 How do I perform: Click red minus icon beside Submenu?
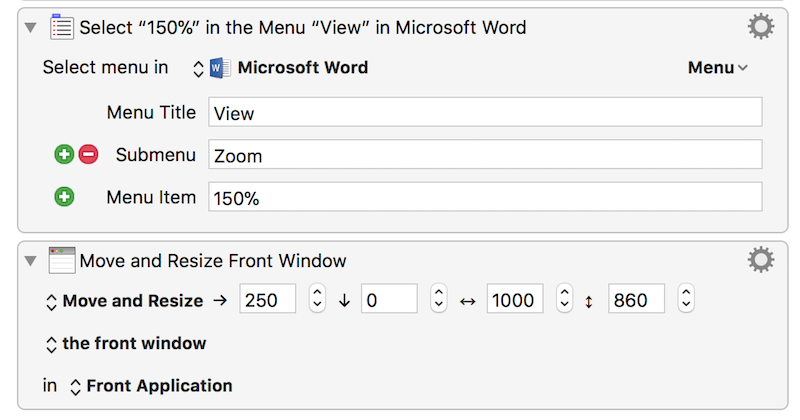[88, 154]
